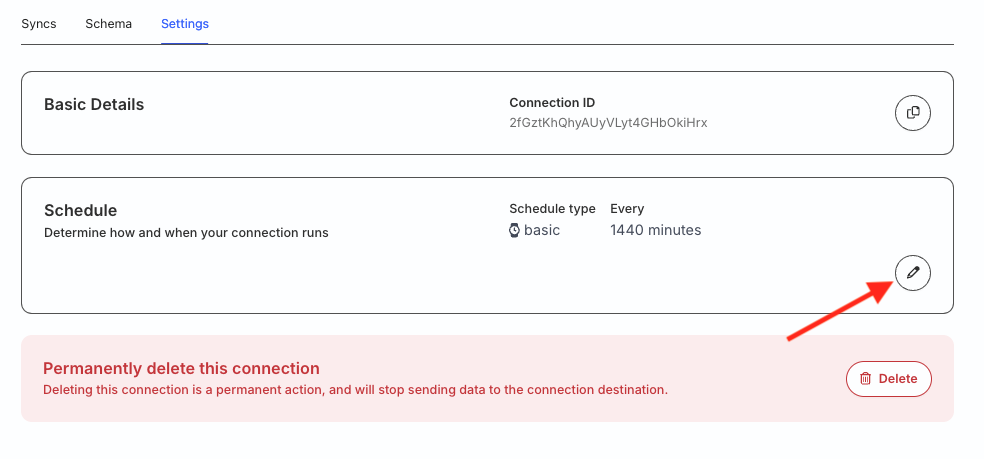Image resolution: width=984 pixels, height=459 pixels.
Task: Click the 'Permanently delete this connection' heading
Action: coord(181,369)
